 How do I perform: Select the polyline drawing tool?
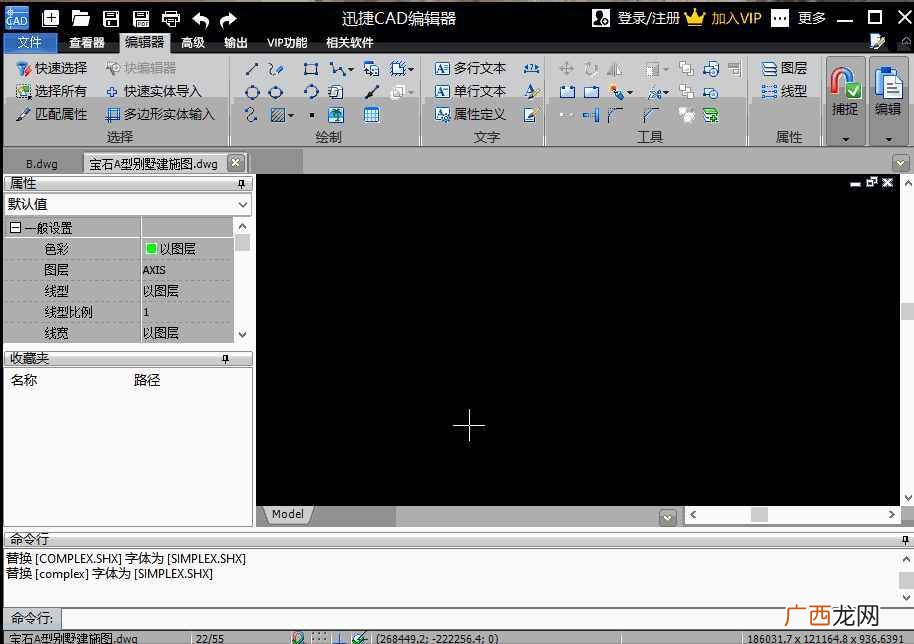pyautogui.click(x=337, y=69)
